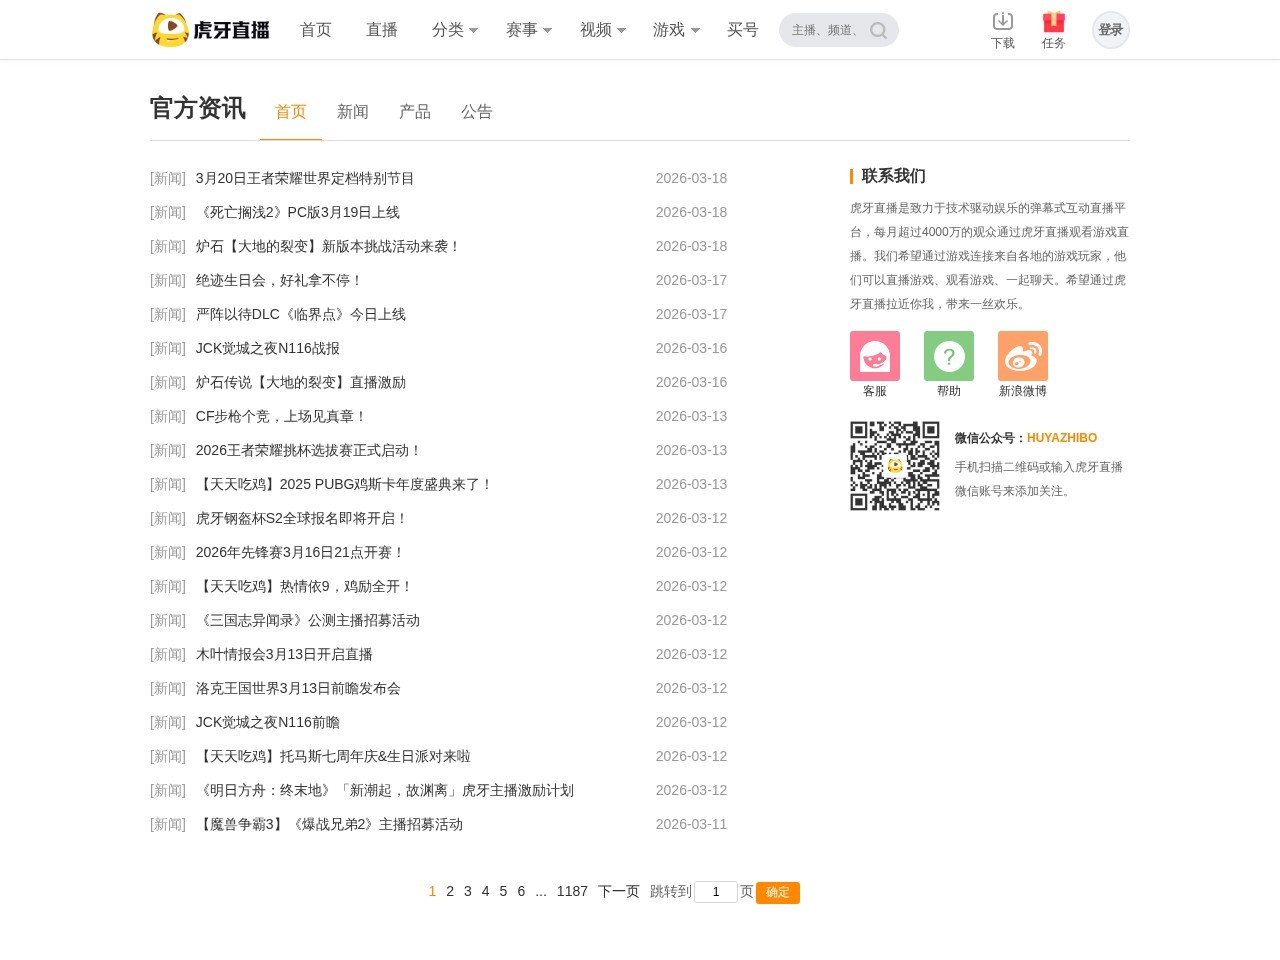1280x960 pixels.
Task: Click the 下载 download icon
Action: click(1003, 21)
